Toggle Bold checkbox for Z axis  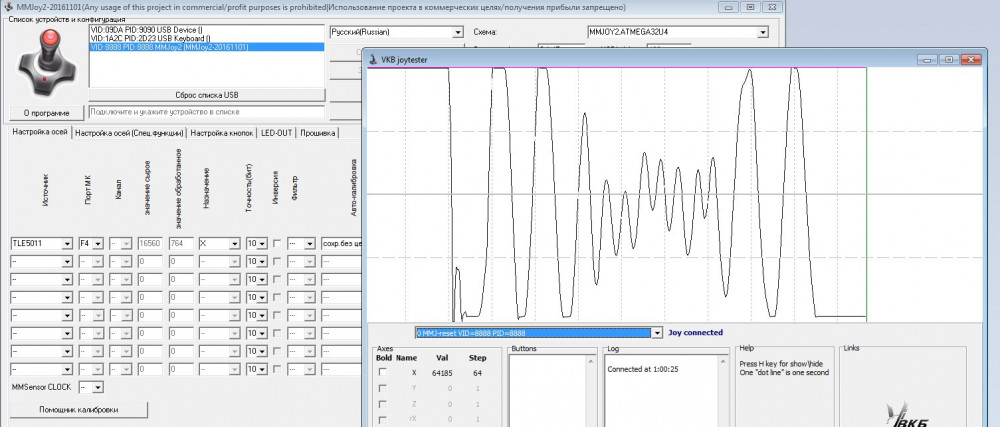381,404
